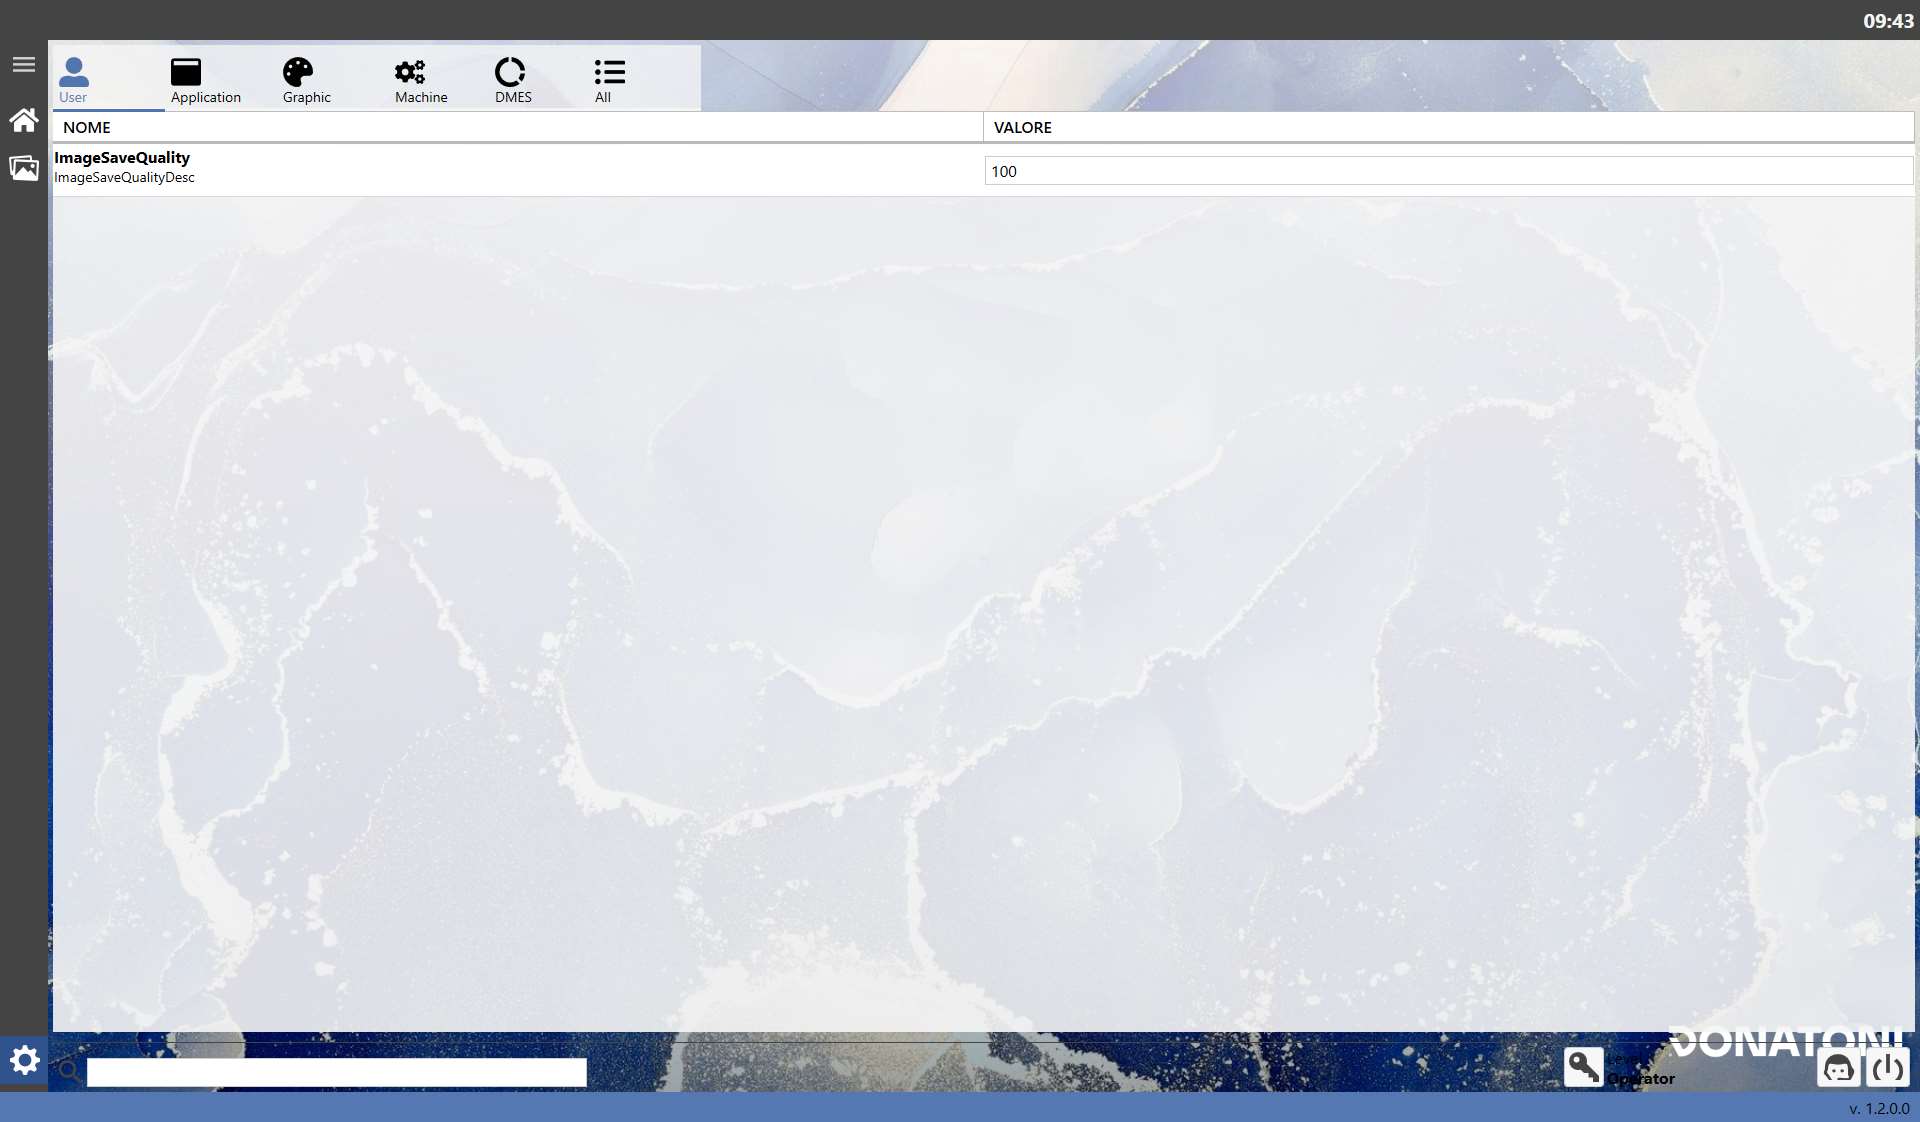Viewport: 1920px width, 1122px height.
Task: Edit the ImageSaveQuality value field
Action: pyautogui.click(x=1448, y=171)
